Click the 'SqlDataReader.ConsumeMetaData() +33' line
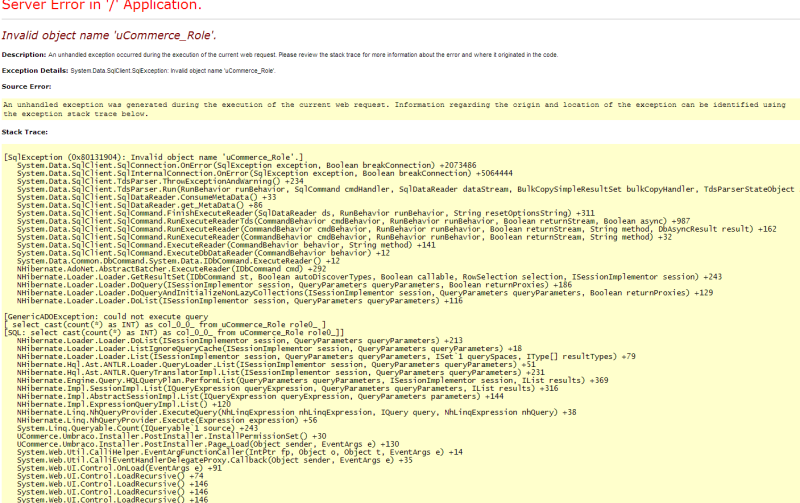Image resolution: width=800 pixels, height=503 pixels. tap(146, 197)
